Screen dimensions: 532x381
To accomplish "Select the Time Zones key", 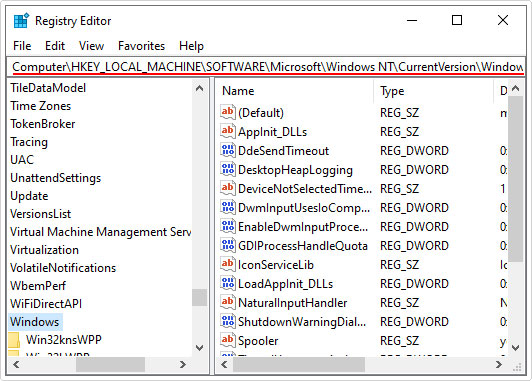I will [x=40, y=106].
